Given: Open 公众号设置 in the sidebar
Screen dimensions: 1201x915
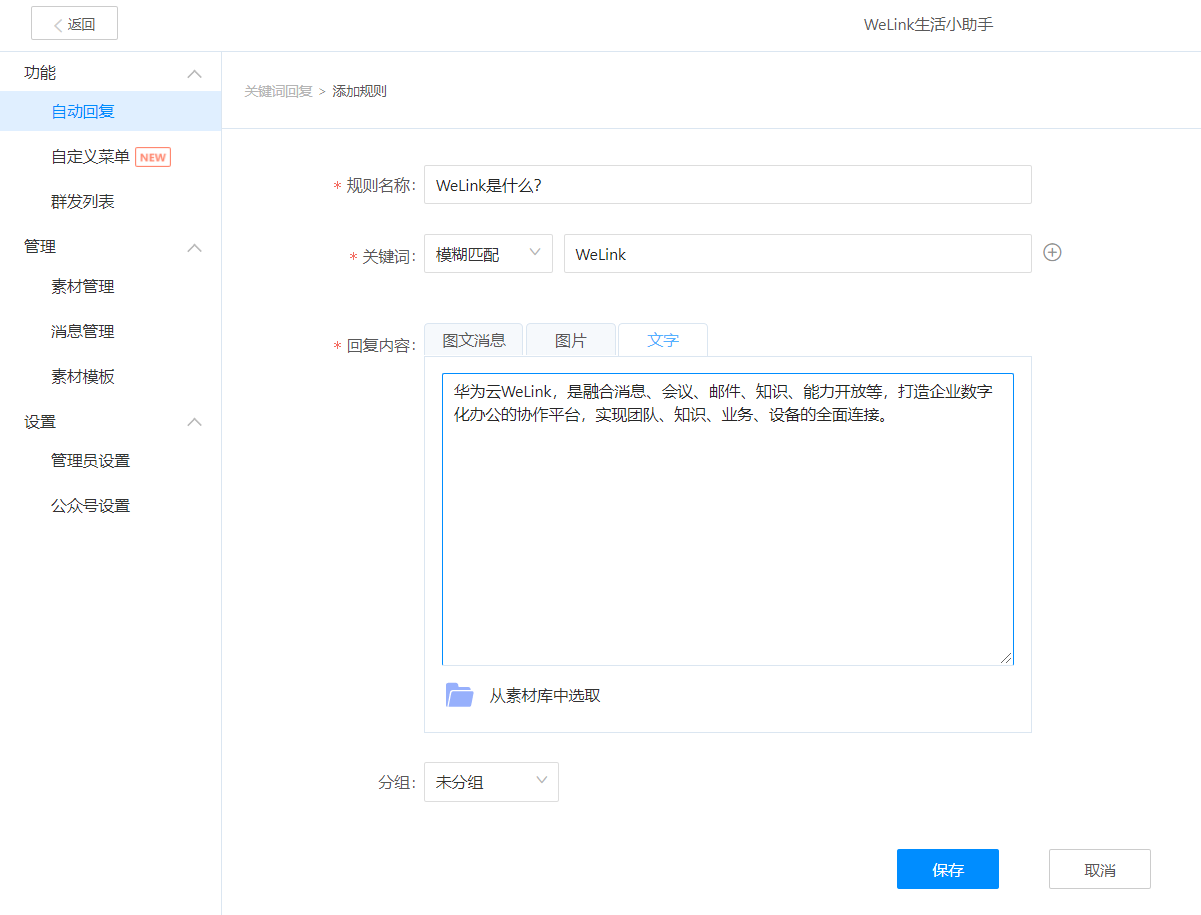Looking at the screenshot, I should [x=89, y=505].
